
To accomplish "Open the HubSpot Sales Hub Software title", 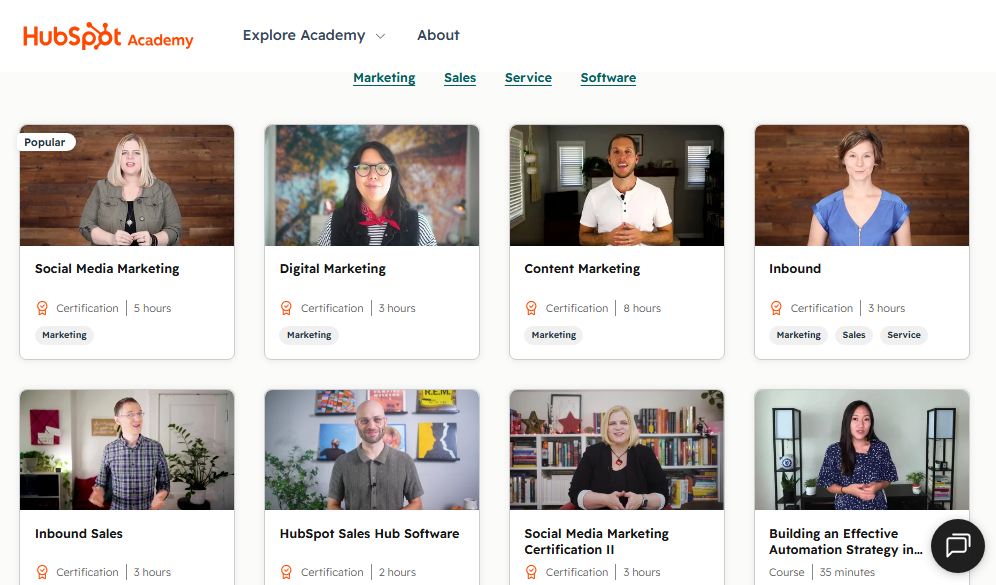I will pyautogui.click(x=370, y=534).
